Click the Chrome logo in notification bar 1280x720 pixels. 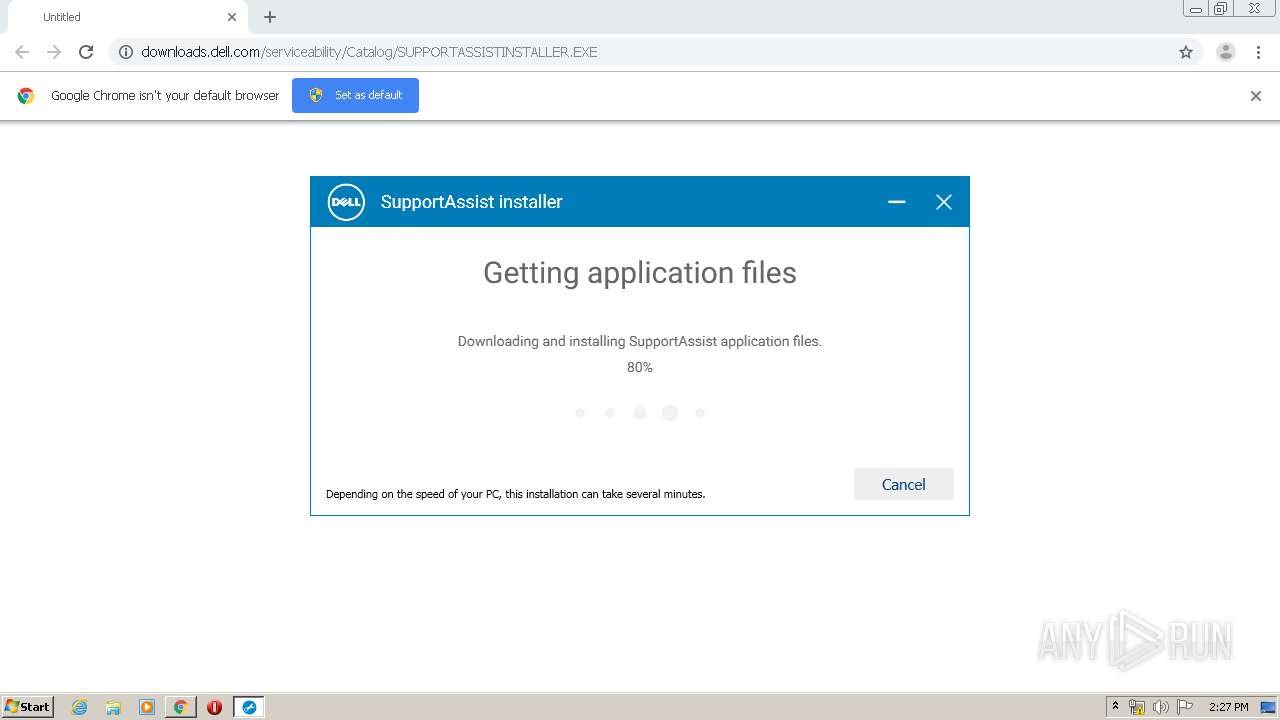click(26, 96)
